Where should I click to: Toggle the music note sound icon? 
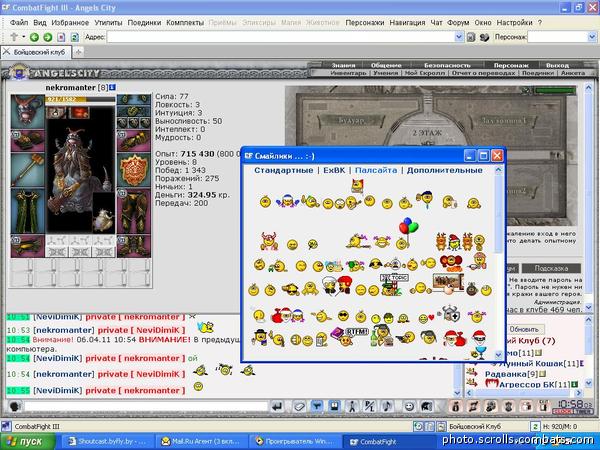[x=387, y=406]
